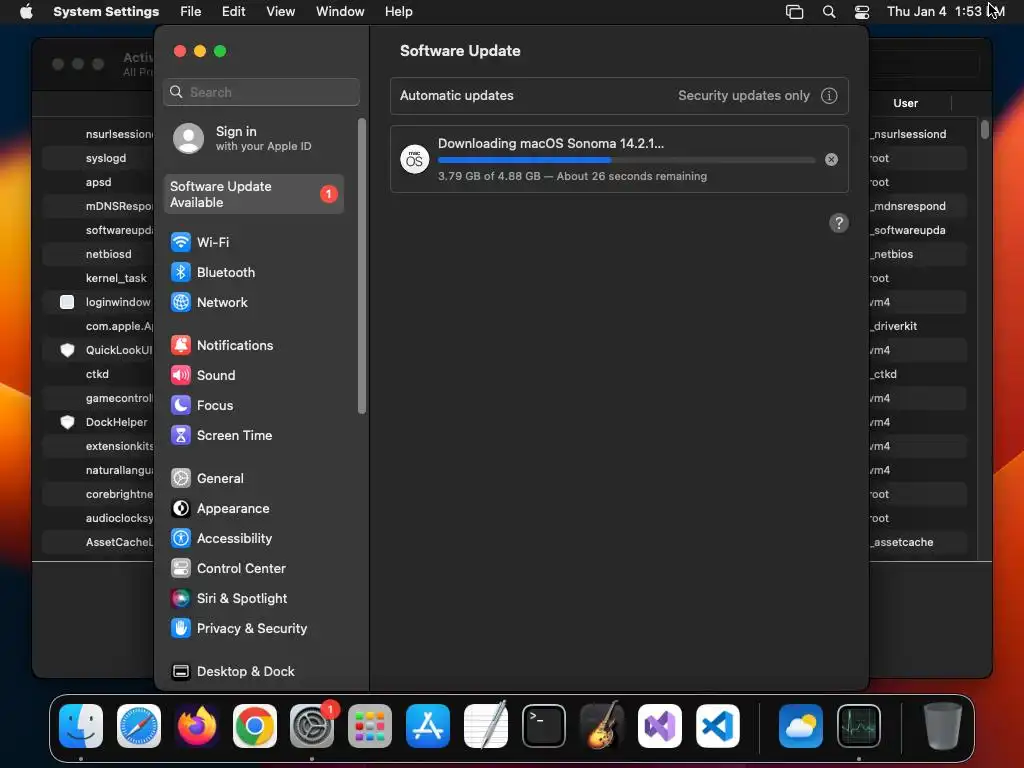Open Terminal from the Dock
This screenshot has width=1024, height=768.
click(544, 726)
